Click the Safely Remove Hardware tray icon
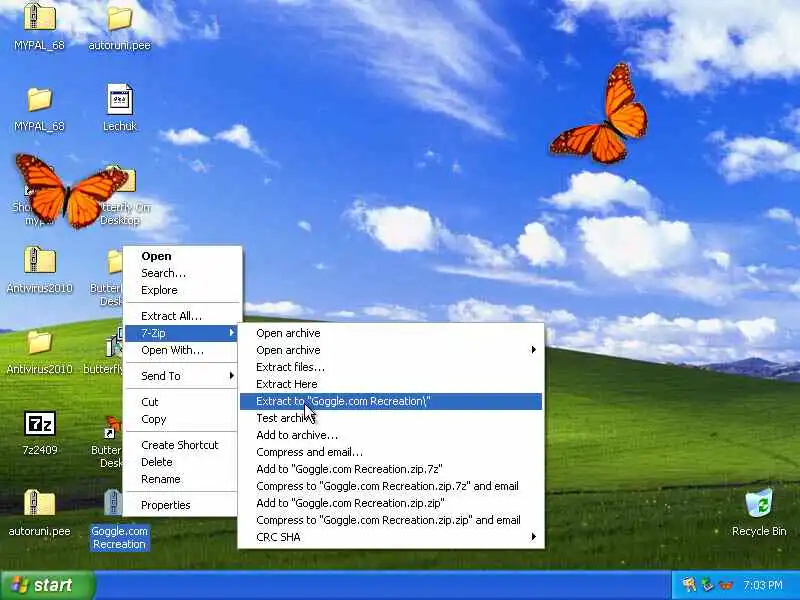 coord(707,584)
